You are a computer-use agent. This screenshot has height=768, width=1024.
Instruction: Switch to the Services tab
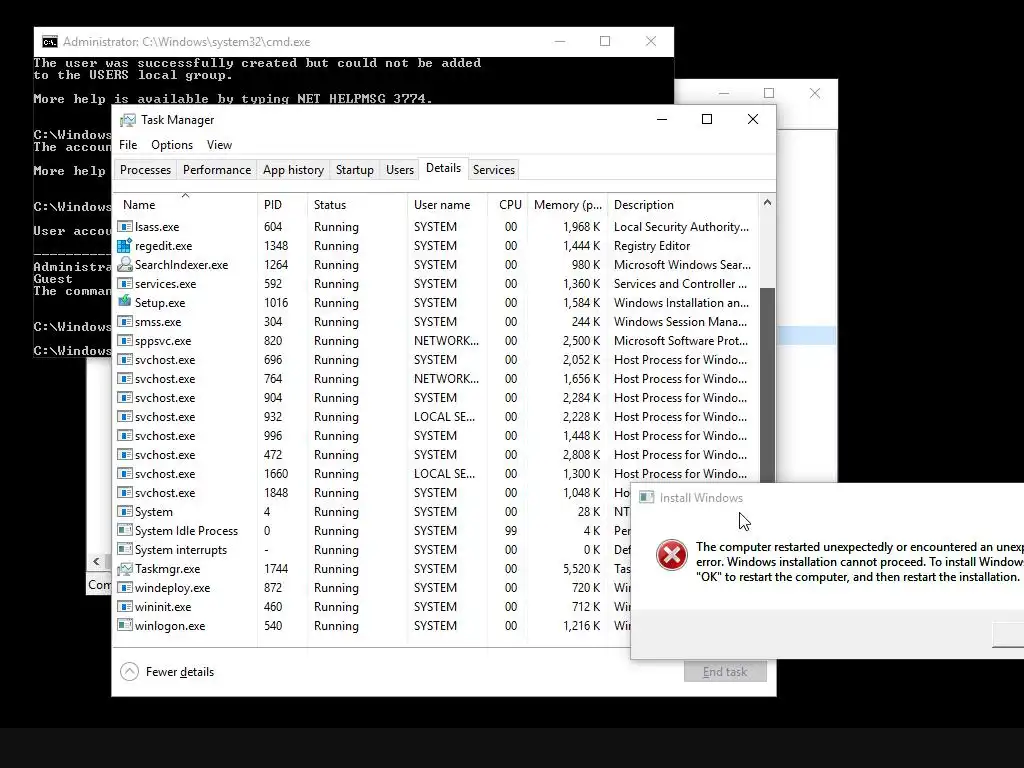click(x=494, y=170)
